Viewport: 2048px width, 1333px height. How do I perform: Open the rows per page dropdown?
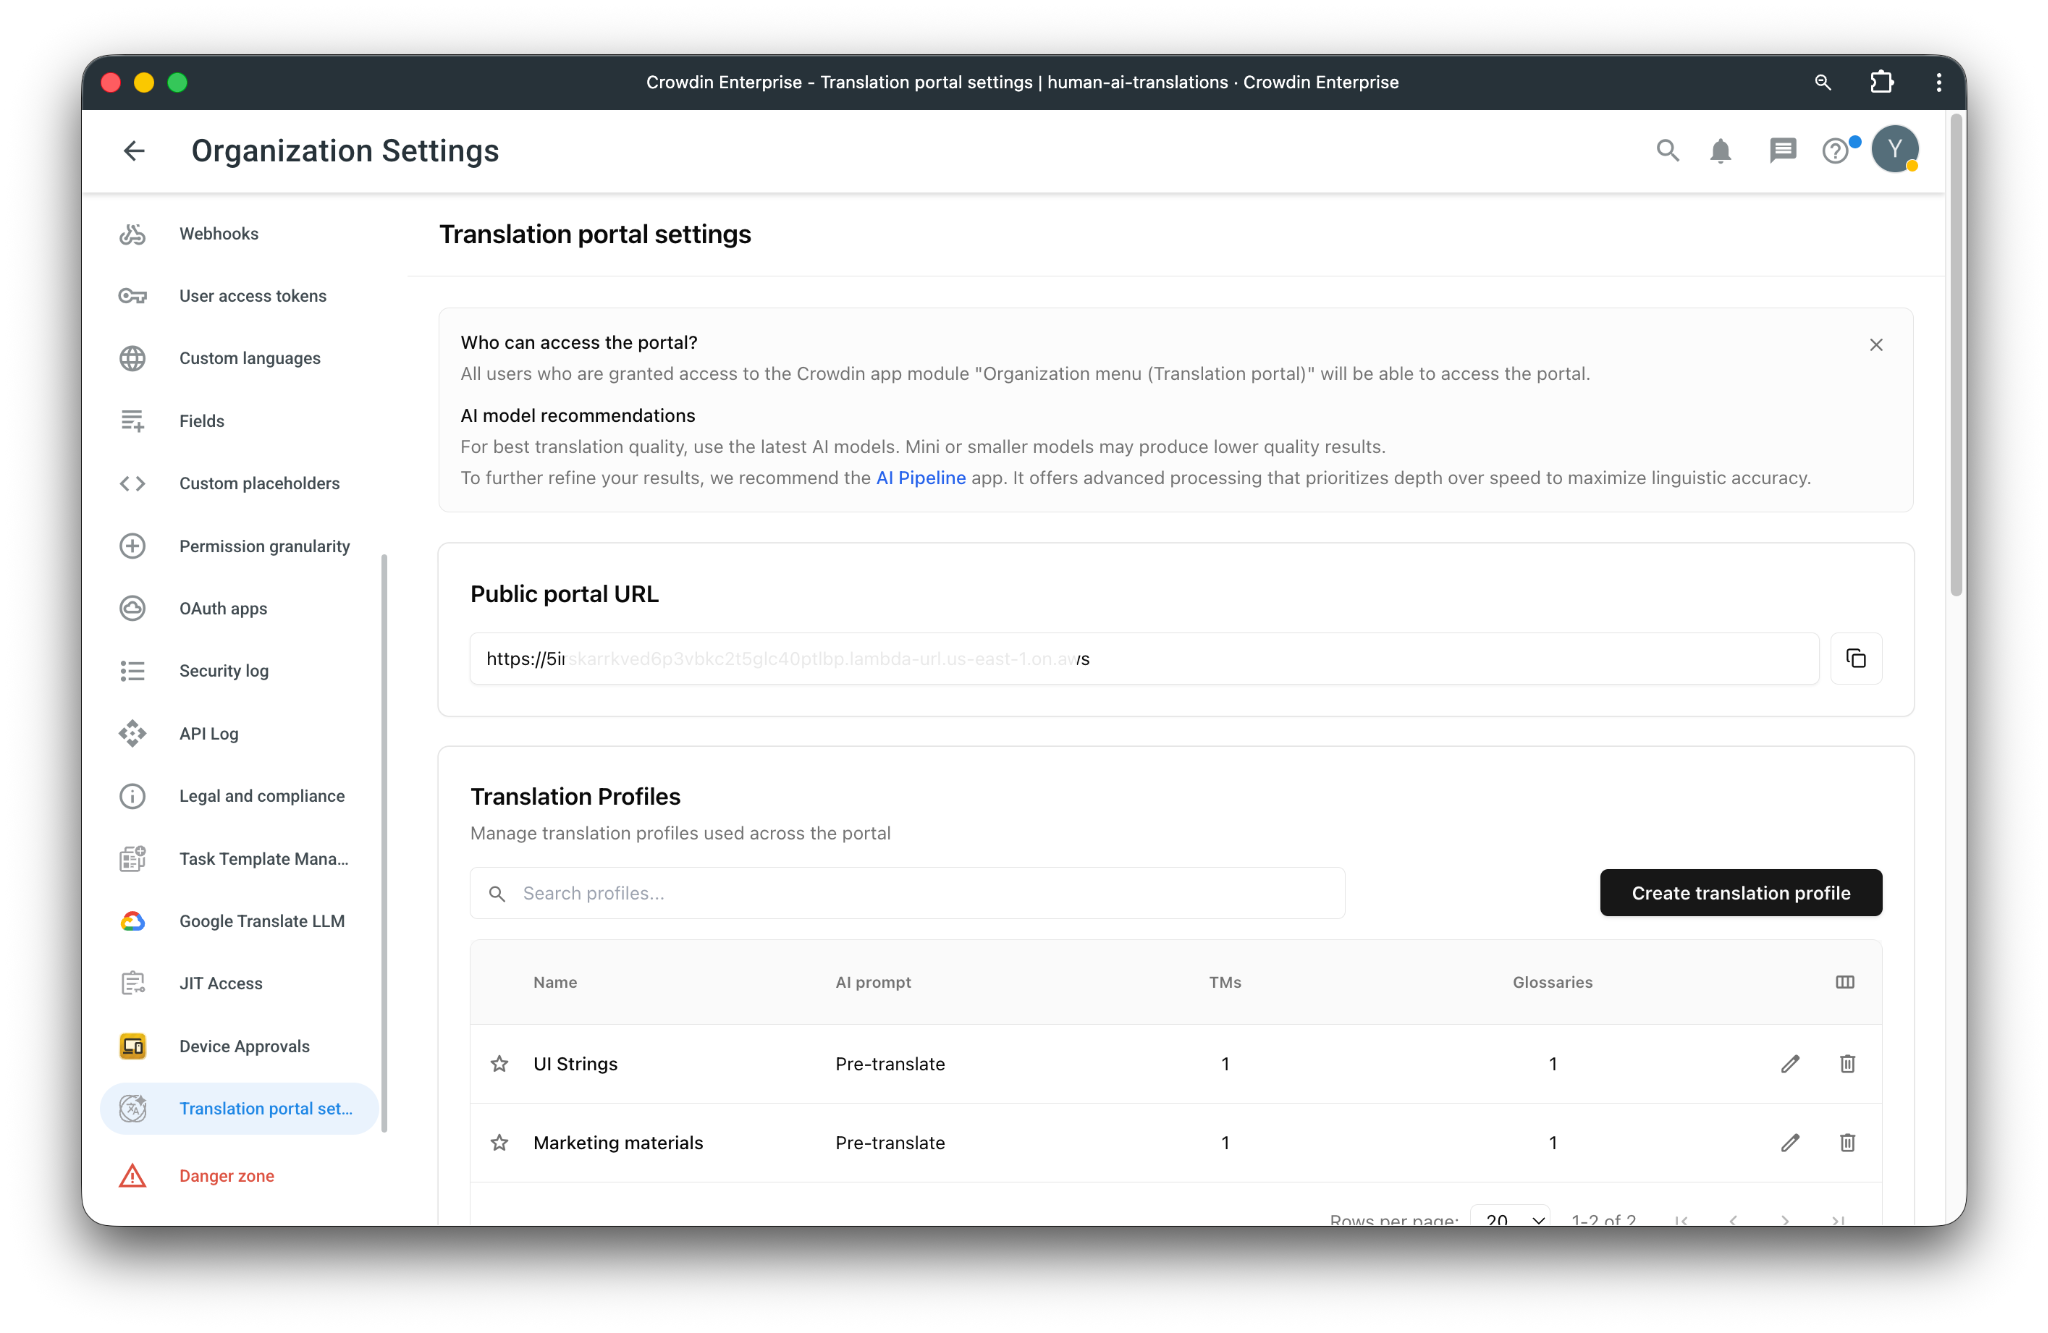click(x=1511, y=1218)
